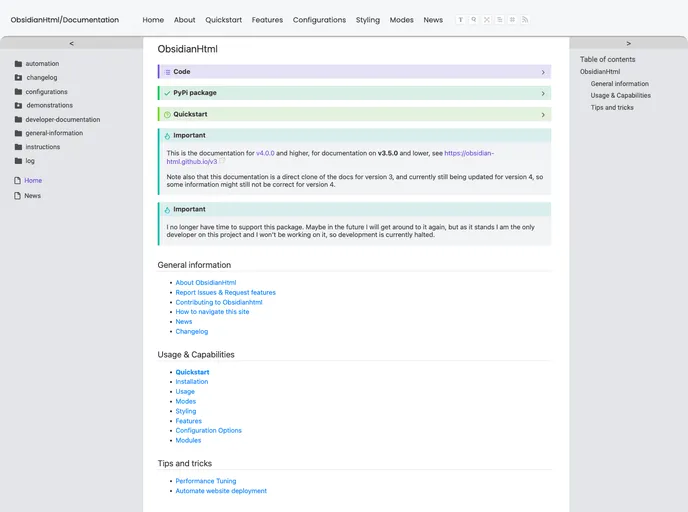Expand the Quickstart callout chevron
The width and height of the screenshot is (688, 512).
tap(543, 115)
